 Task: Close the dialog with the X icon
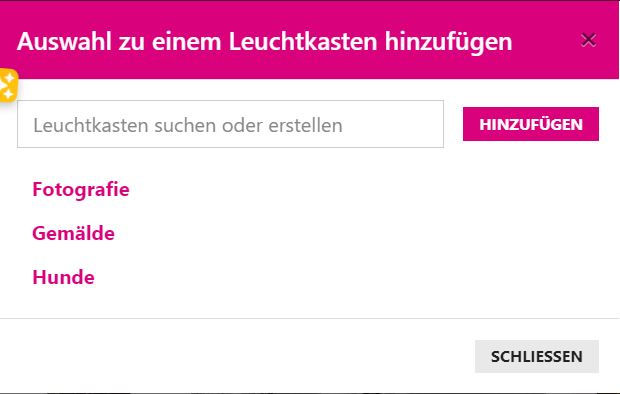click(589, 40)
